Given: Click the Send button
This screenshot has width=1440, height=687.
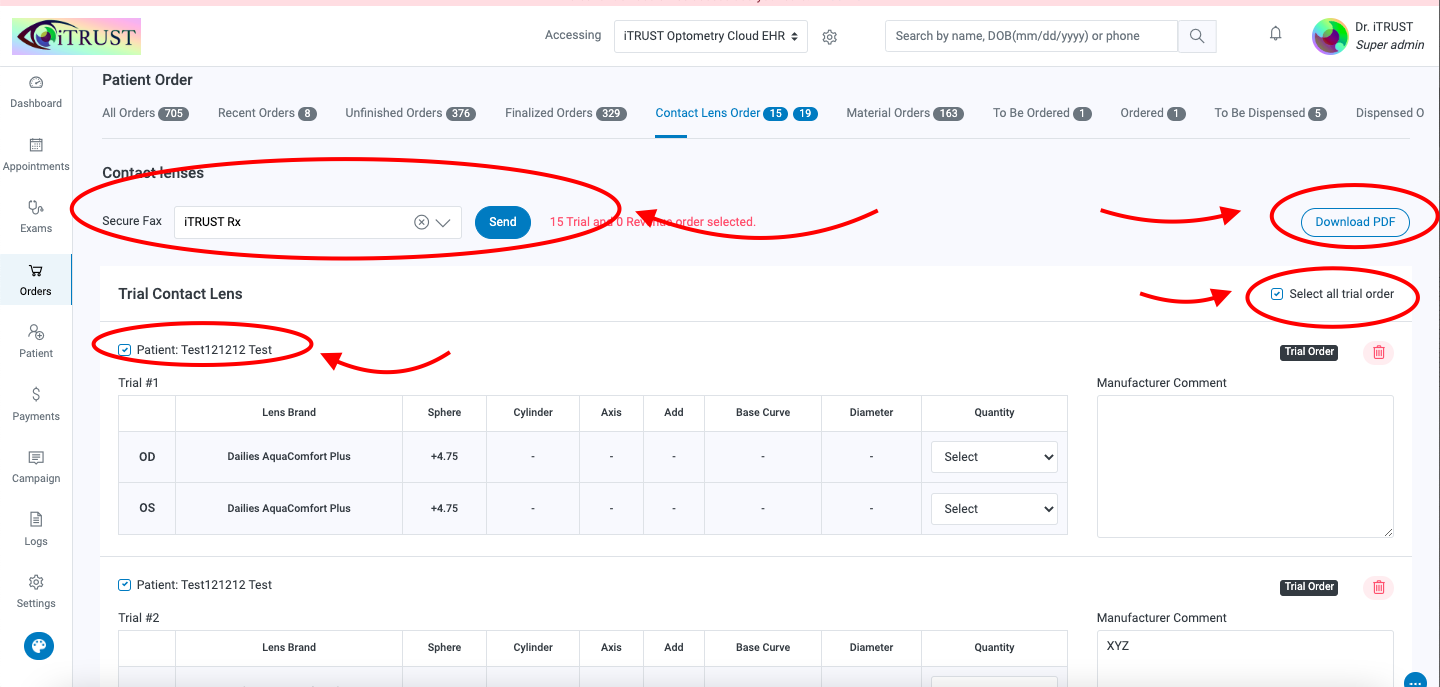Looking at the screenshot, I should tap(503, 222).
